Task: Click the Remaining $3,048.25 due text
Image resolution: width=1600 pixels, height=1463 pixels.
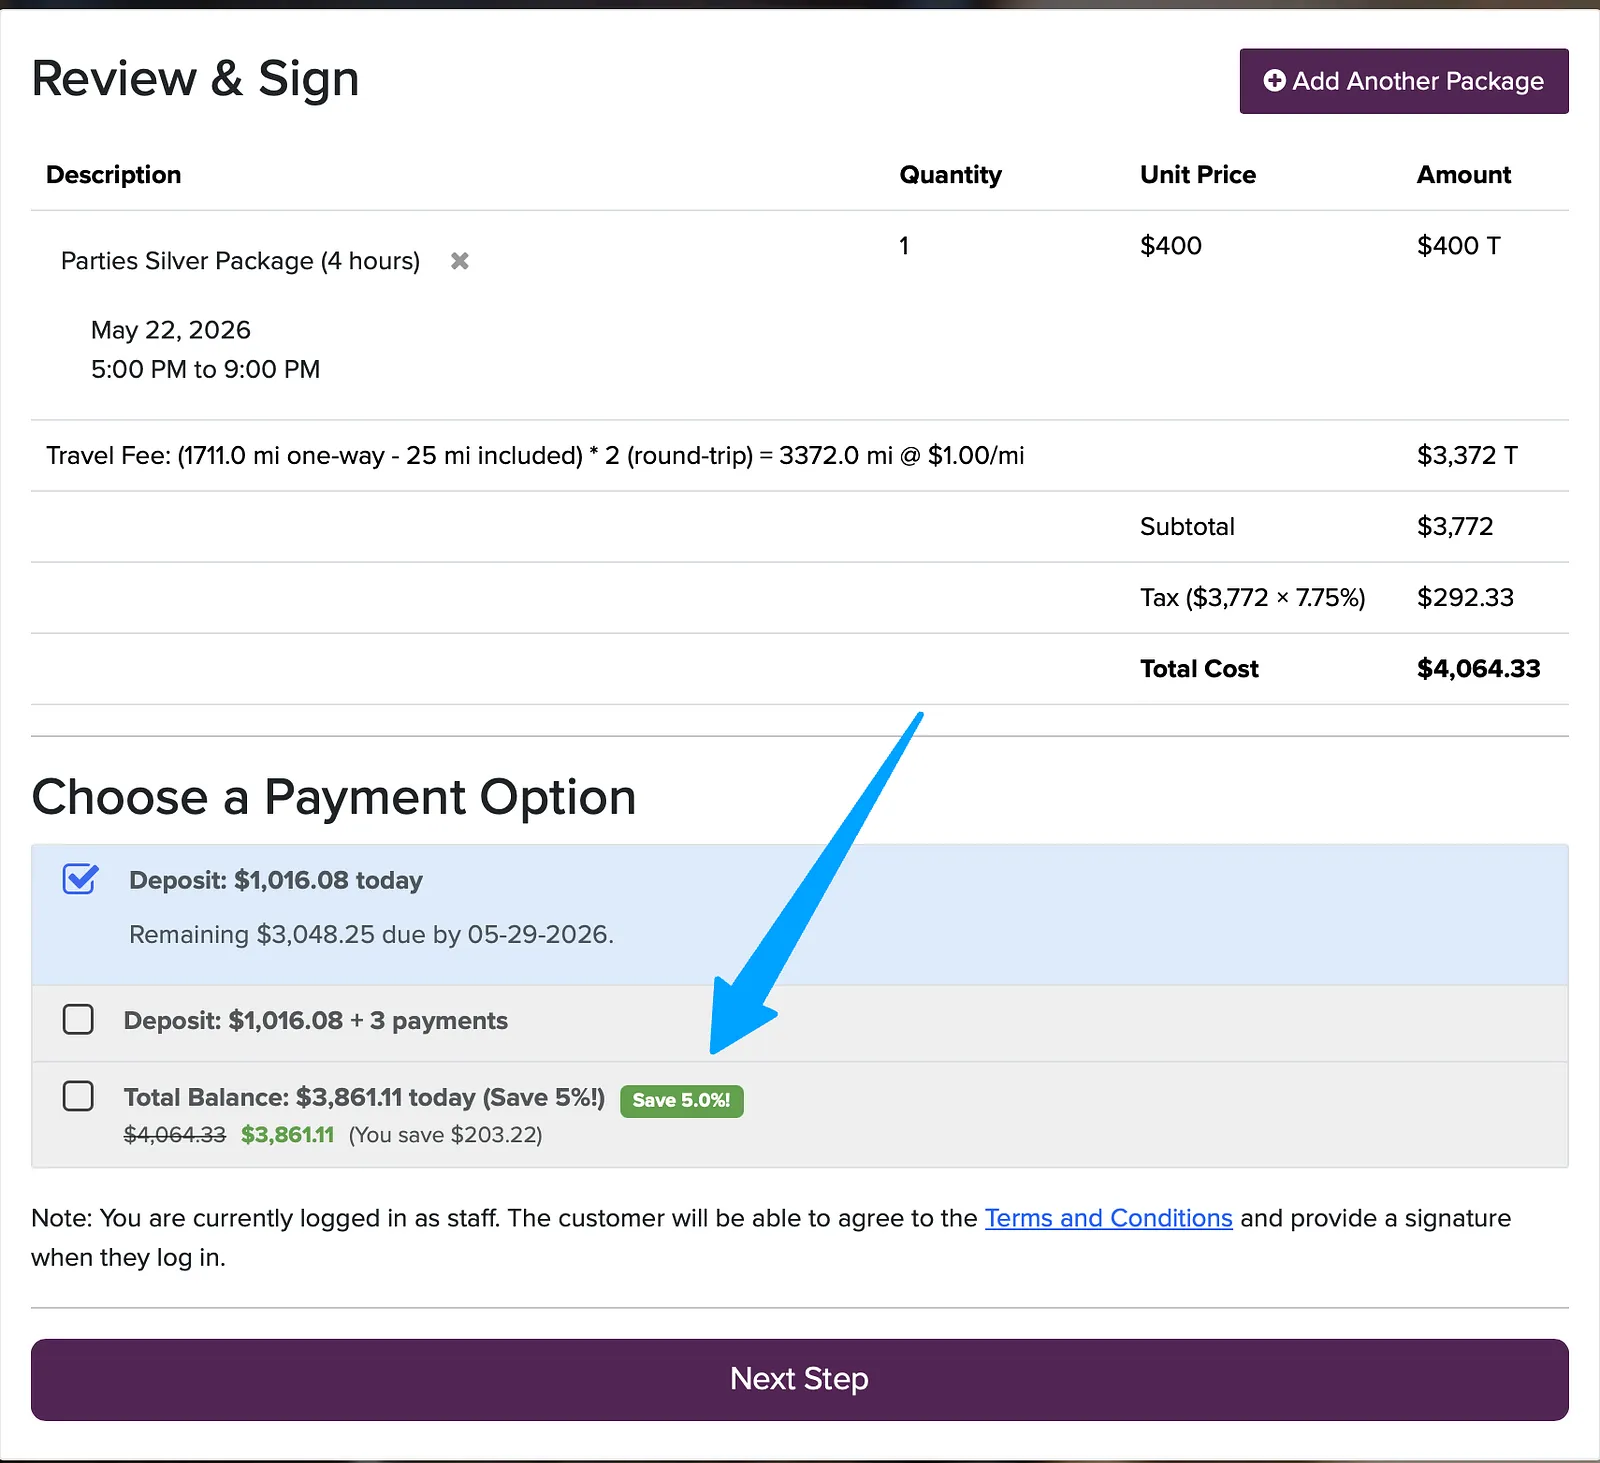Action: [x=371, y=934]
